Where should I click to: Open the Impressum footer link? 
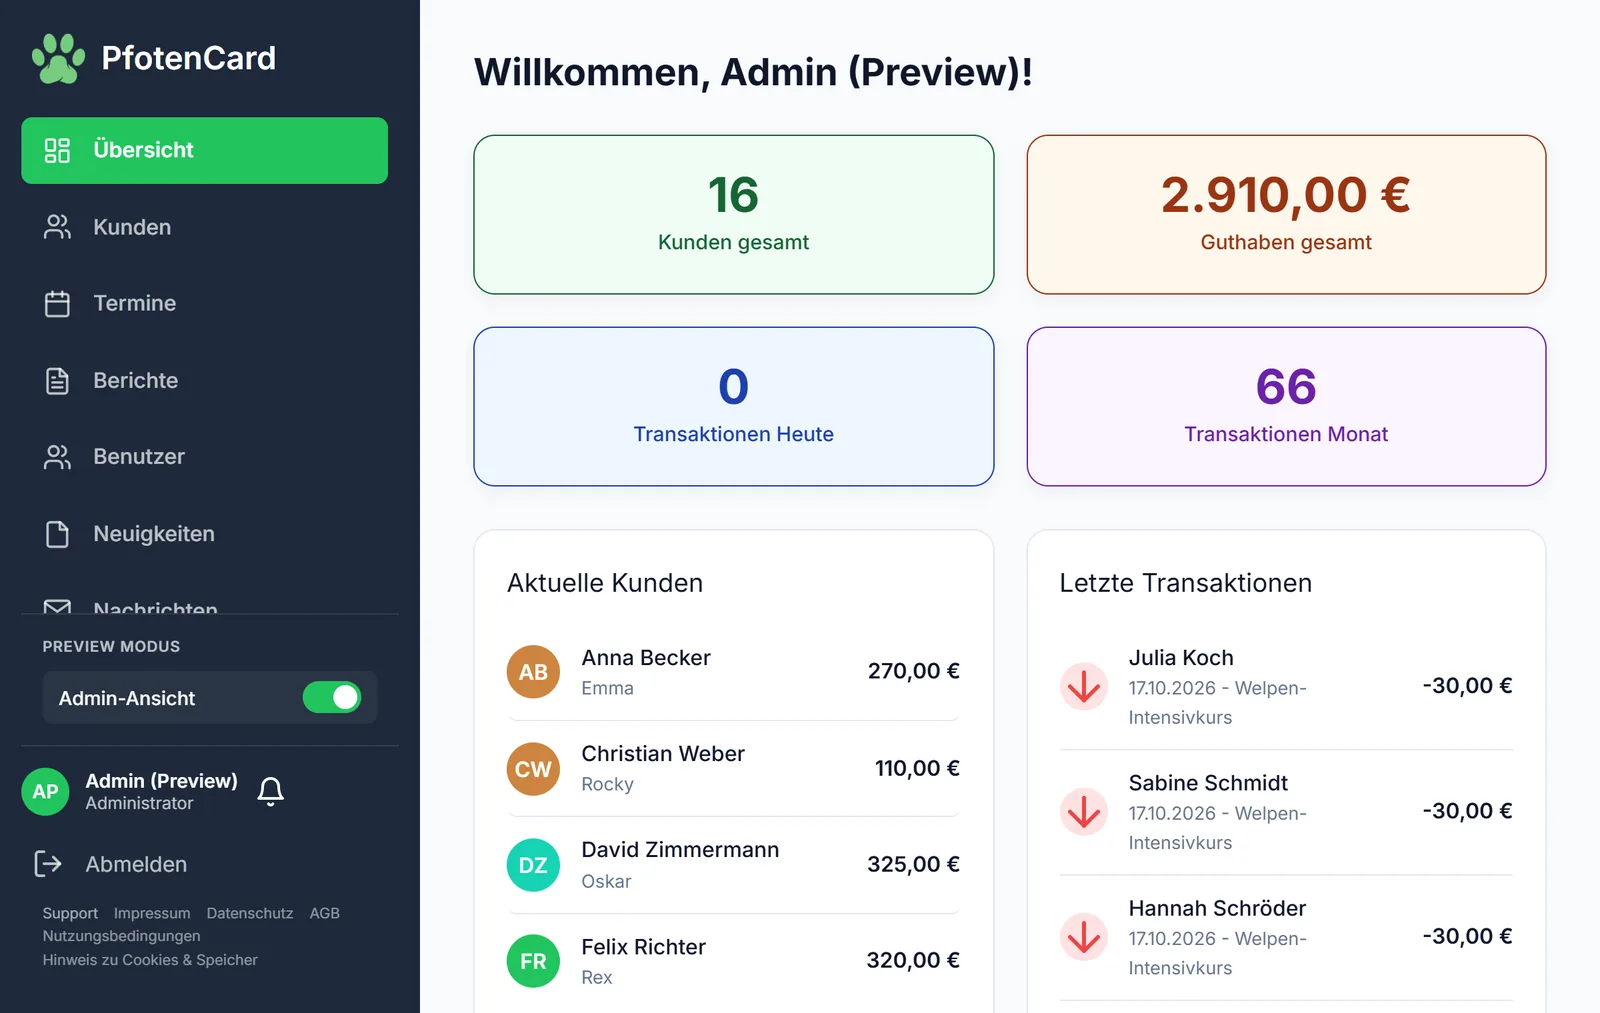point(152,913)
